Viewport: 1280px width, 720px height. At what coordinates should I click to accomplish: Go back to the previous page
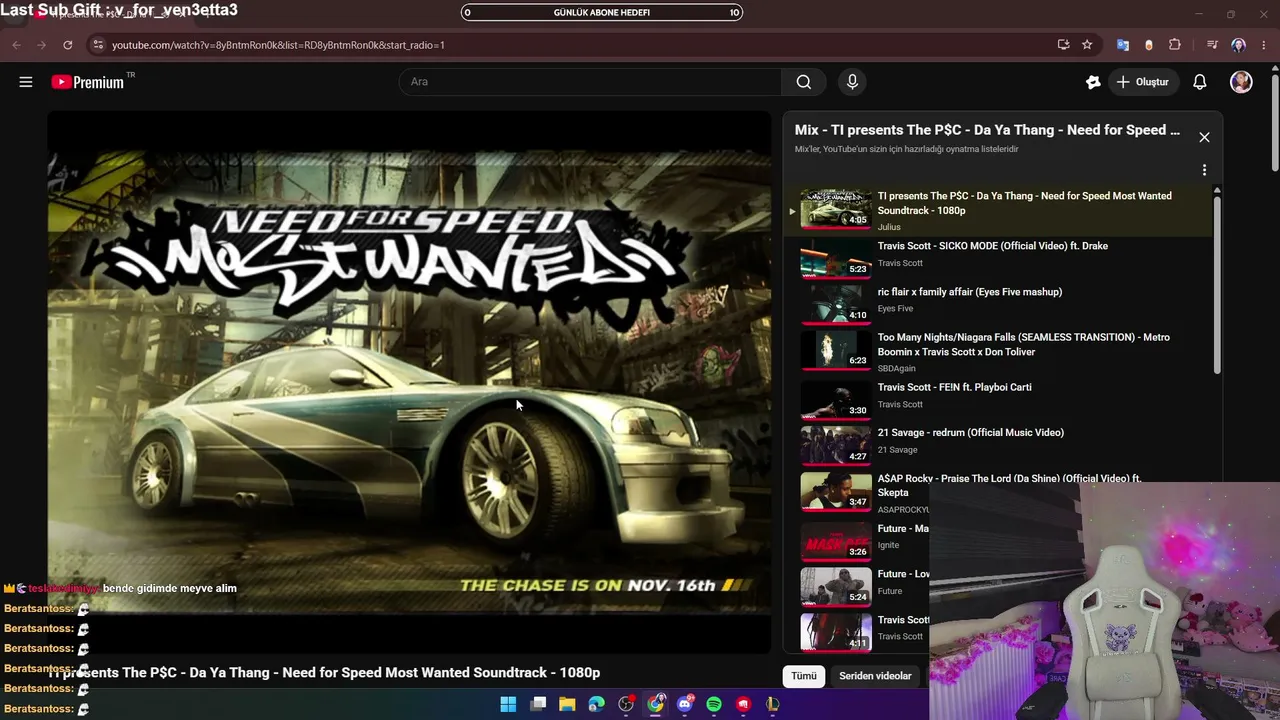coord(16,45)
